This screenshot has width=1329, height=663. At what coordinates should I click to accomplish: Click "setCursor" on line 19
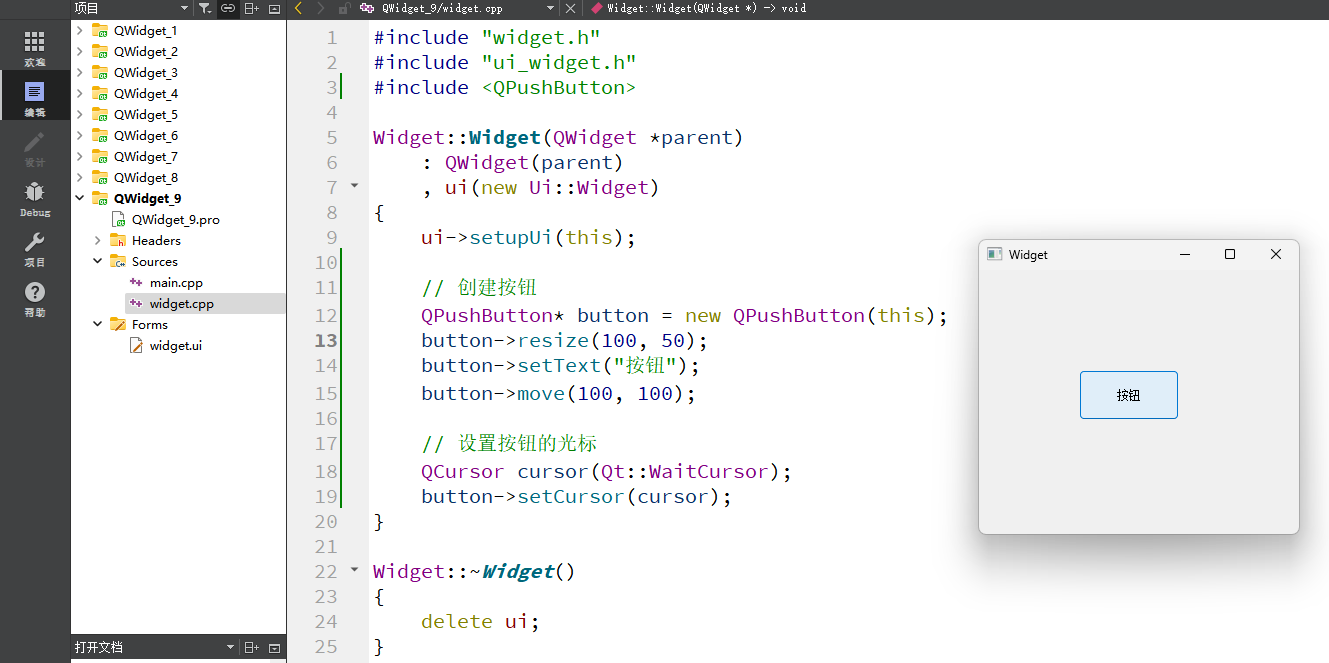point(571,496)
